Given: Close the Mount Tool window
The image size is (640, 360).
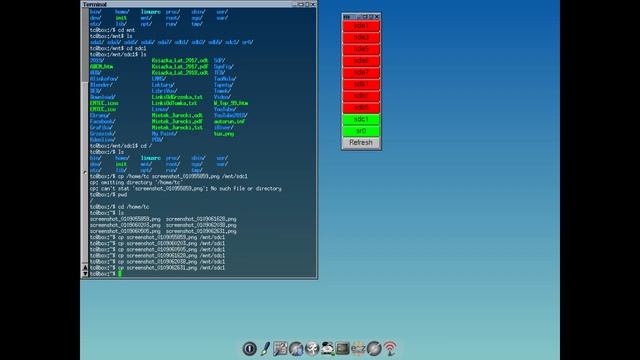Looking at the screenshot, I should click(377, 17).
